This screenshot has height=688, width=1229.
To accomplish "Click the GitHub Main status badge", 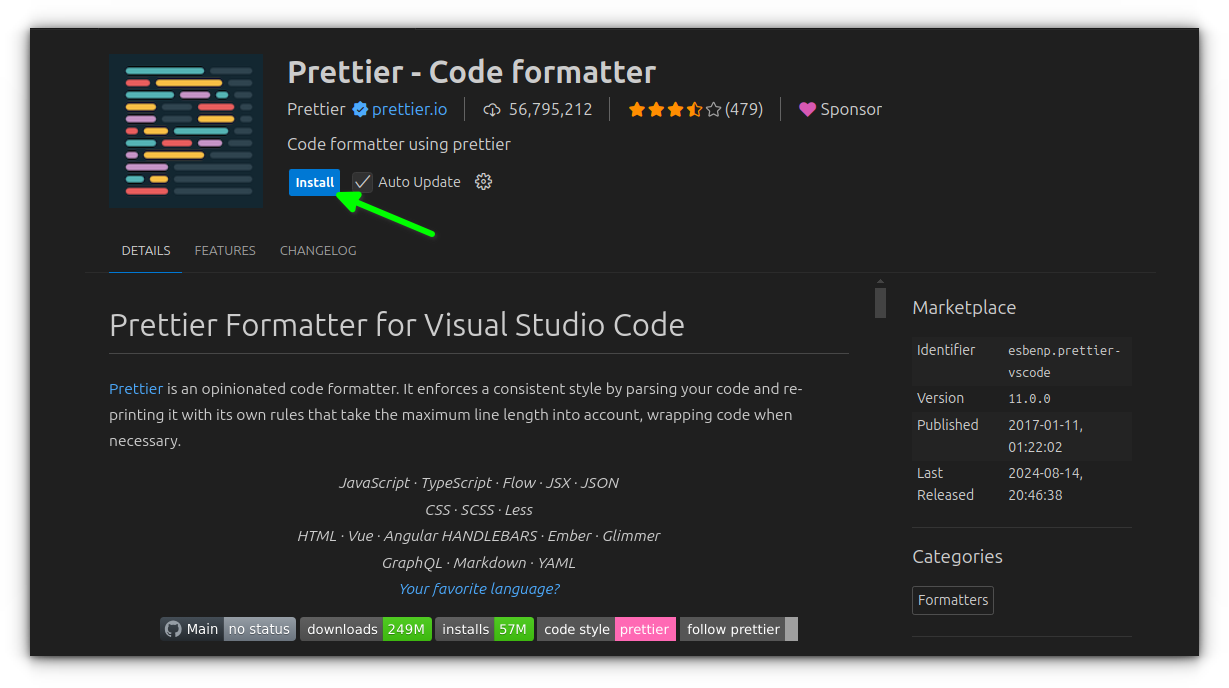I will pyautogui.click(x=228, y=629).
